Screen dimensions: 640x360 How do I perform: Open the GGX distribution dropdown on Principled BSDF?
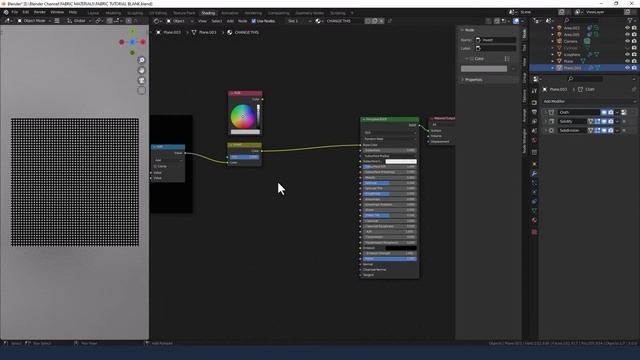pos(389,133)
